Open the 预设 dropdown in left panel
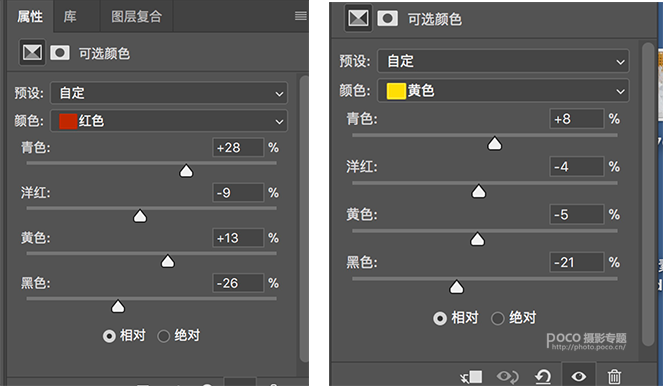The height and width of the screenshot is (386, 665). pos(169,93)
